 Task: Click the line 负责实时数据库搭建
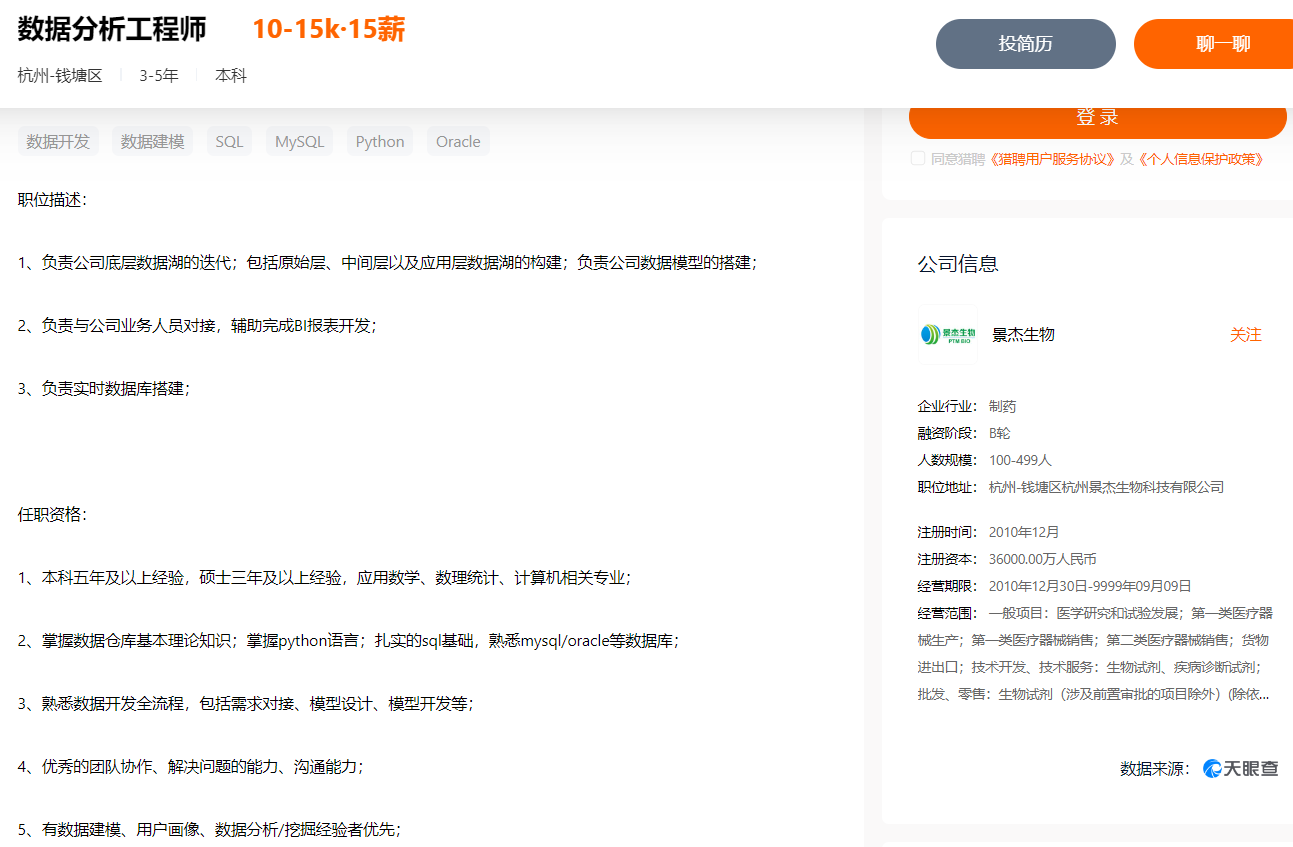104,389
